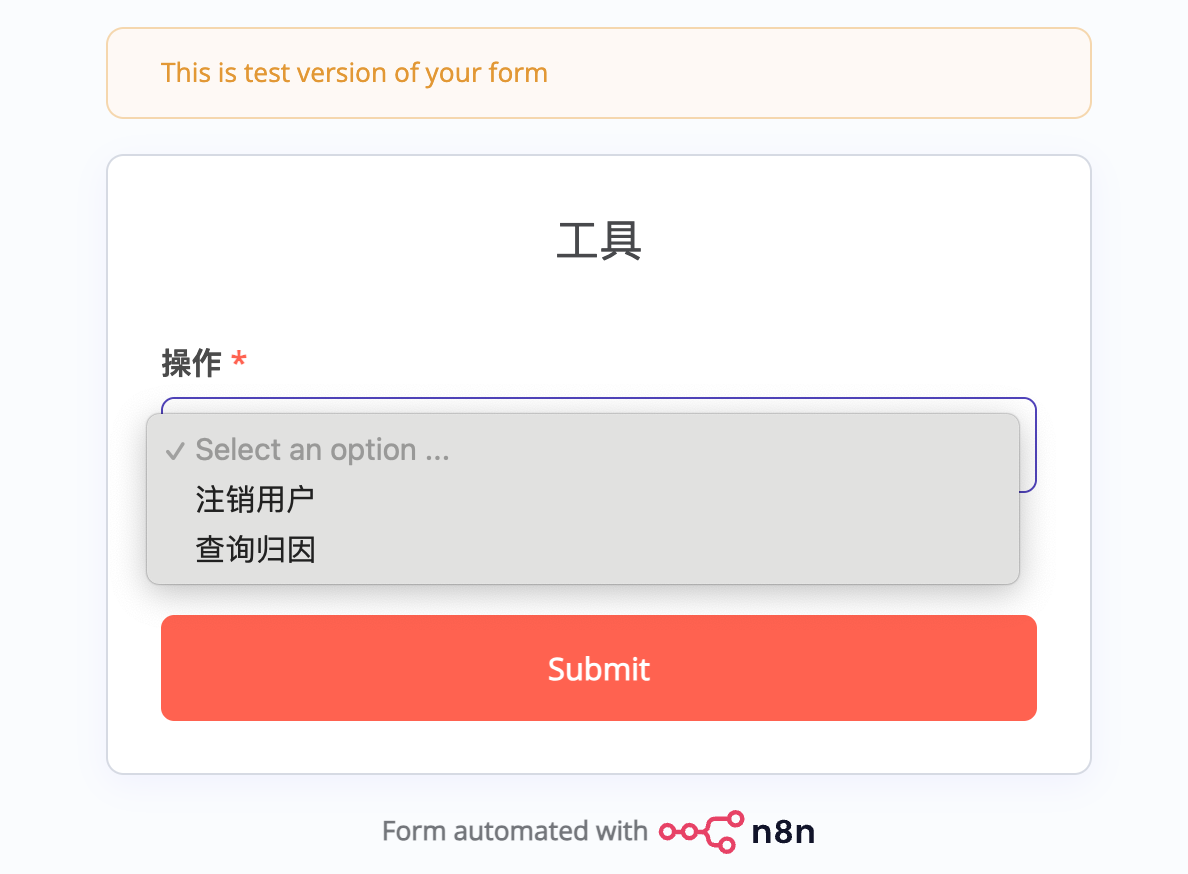Click the red required asterisk

238,362
